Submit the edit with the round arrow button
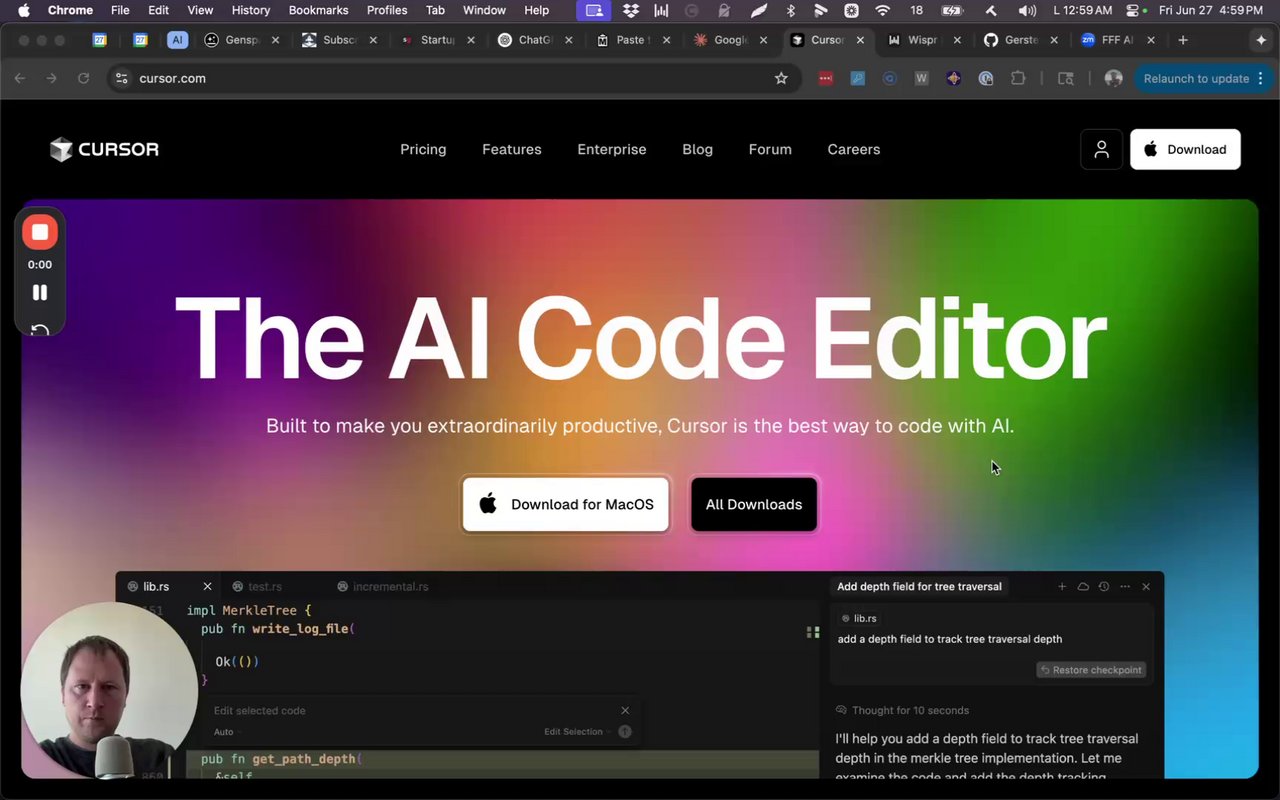The width and height of the screenshot is (1280, 800). point(625,731)
